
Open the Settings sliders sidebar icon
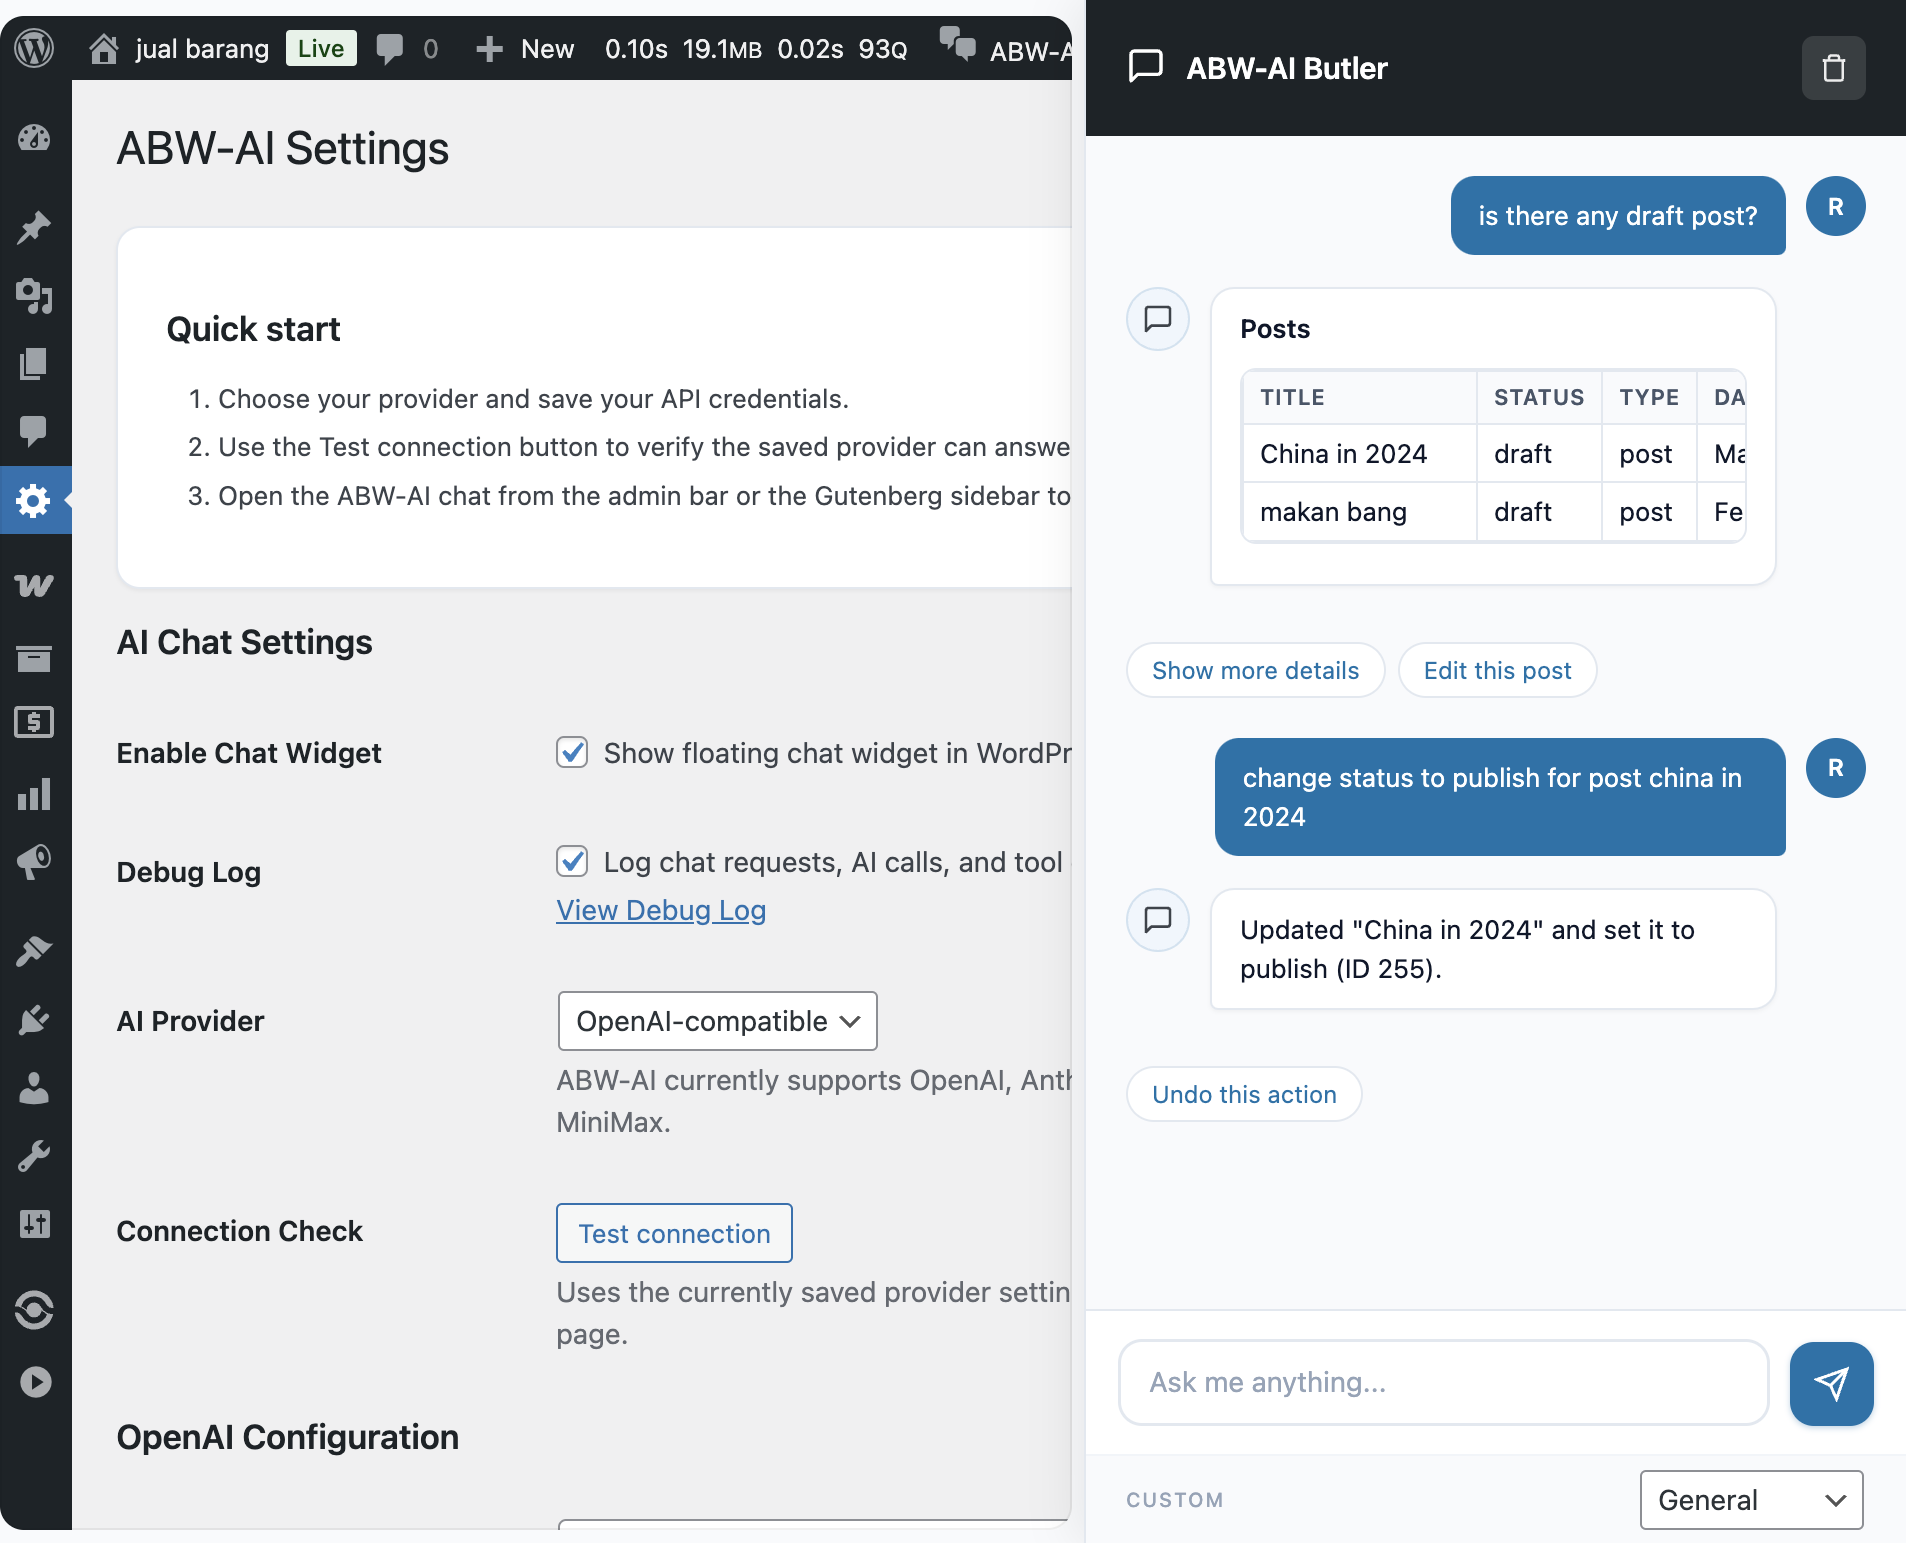35,1224
